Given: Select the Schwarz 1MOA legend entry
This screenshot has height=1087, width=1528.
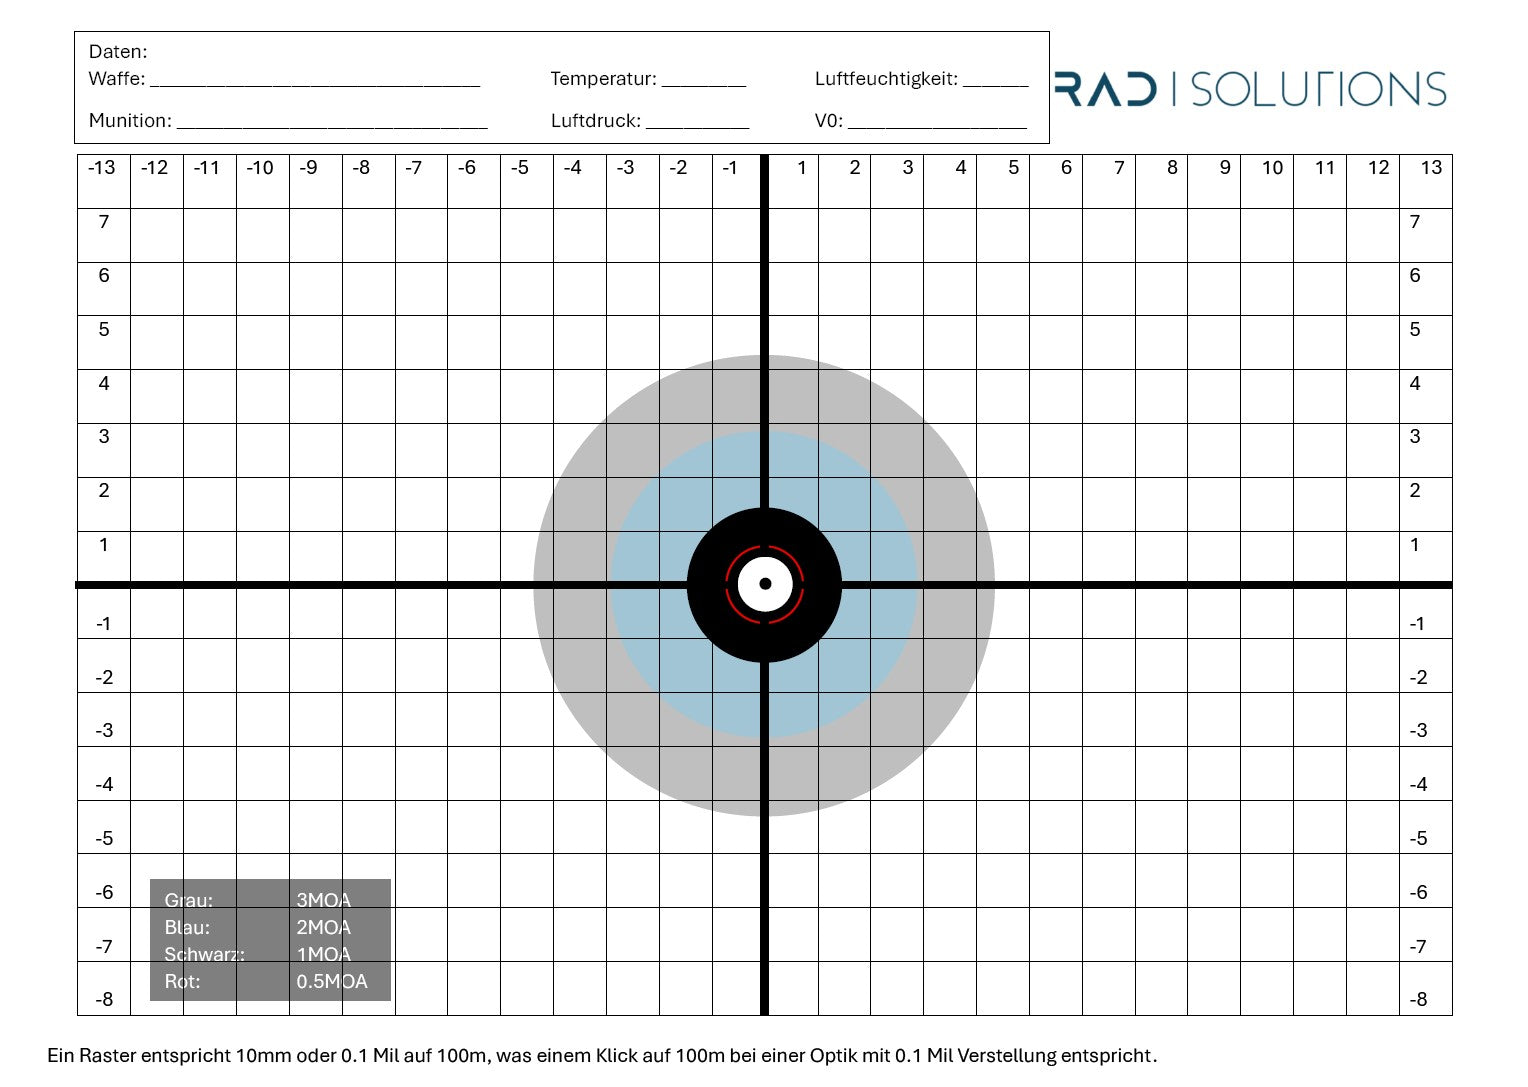Looking at the screenshot, I should [258, 954].
